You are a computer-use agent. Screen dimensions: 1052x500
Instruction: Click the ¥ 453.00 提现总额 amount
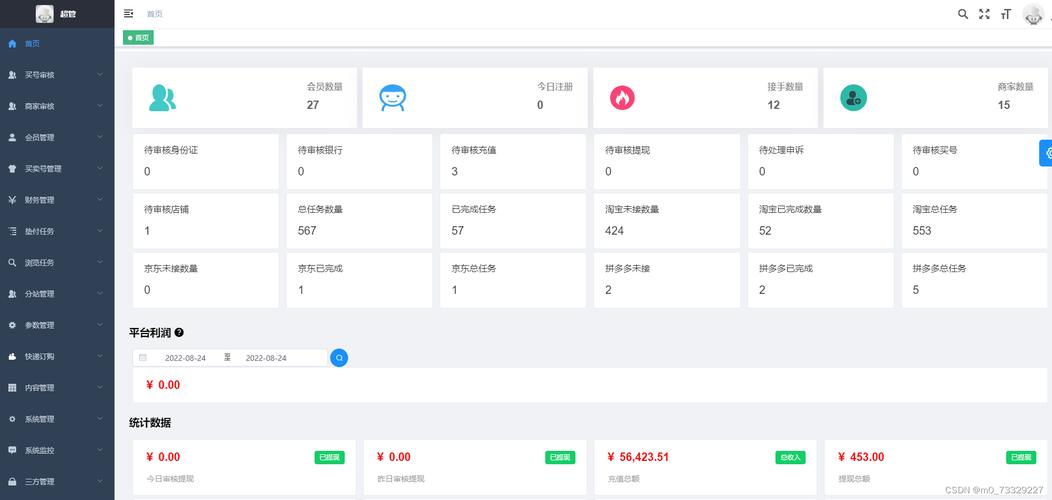point(861,457)
